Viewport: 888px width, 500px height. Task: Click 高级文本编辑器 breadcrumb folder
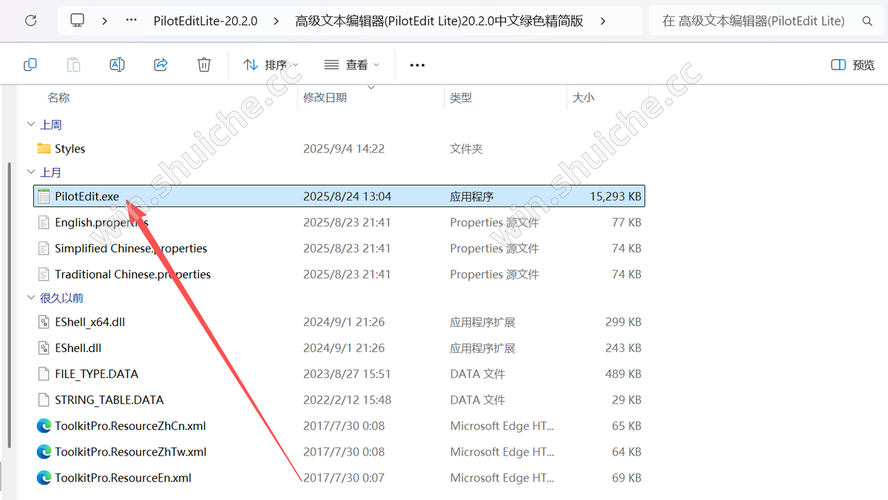click(x=439, y=21)
